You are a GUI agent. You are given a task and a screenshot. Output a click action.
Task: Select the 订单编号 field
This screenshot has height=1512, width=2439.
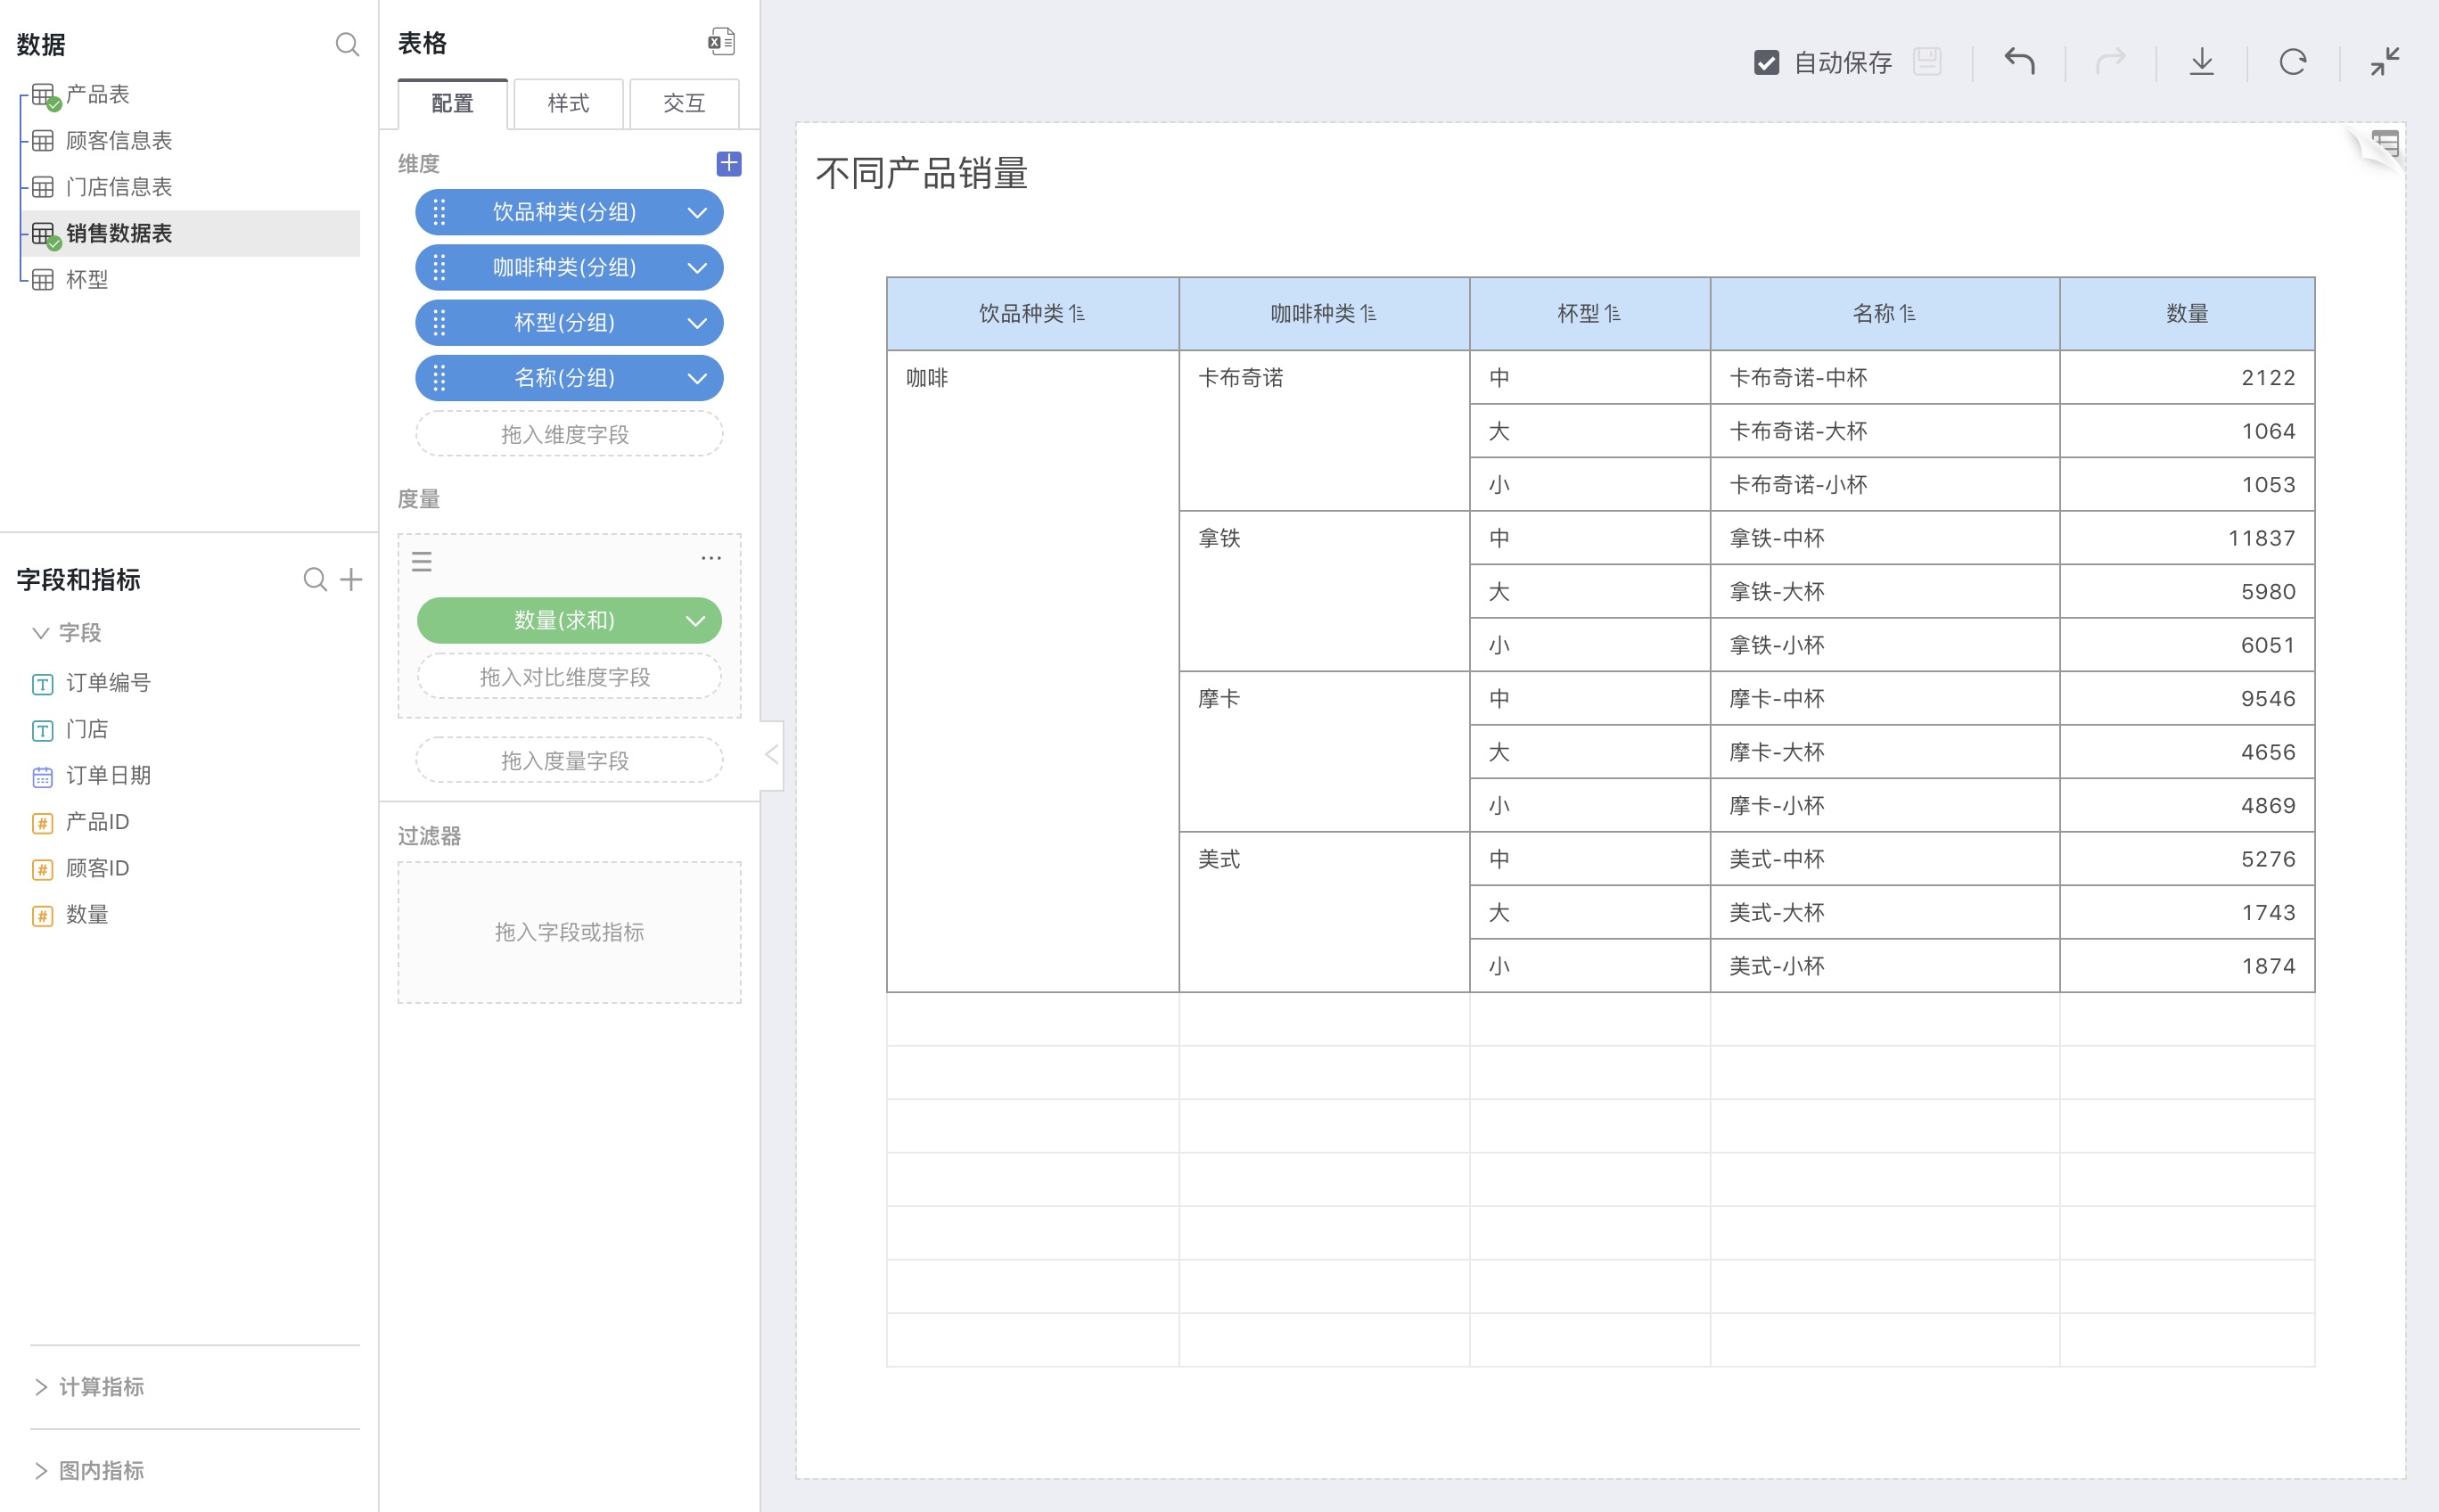coord(108,683)
